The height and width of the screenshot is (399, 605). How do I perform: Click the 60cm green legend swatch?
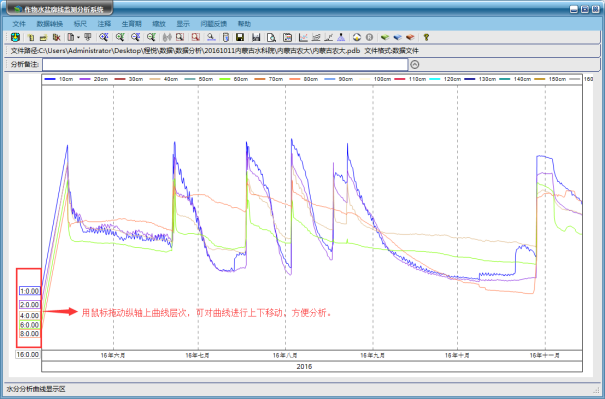pos(225,79)
